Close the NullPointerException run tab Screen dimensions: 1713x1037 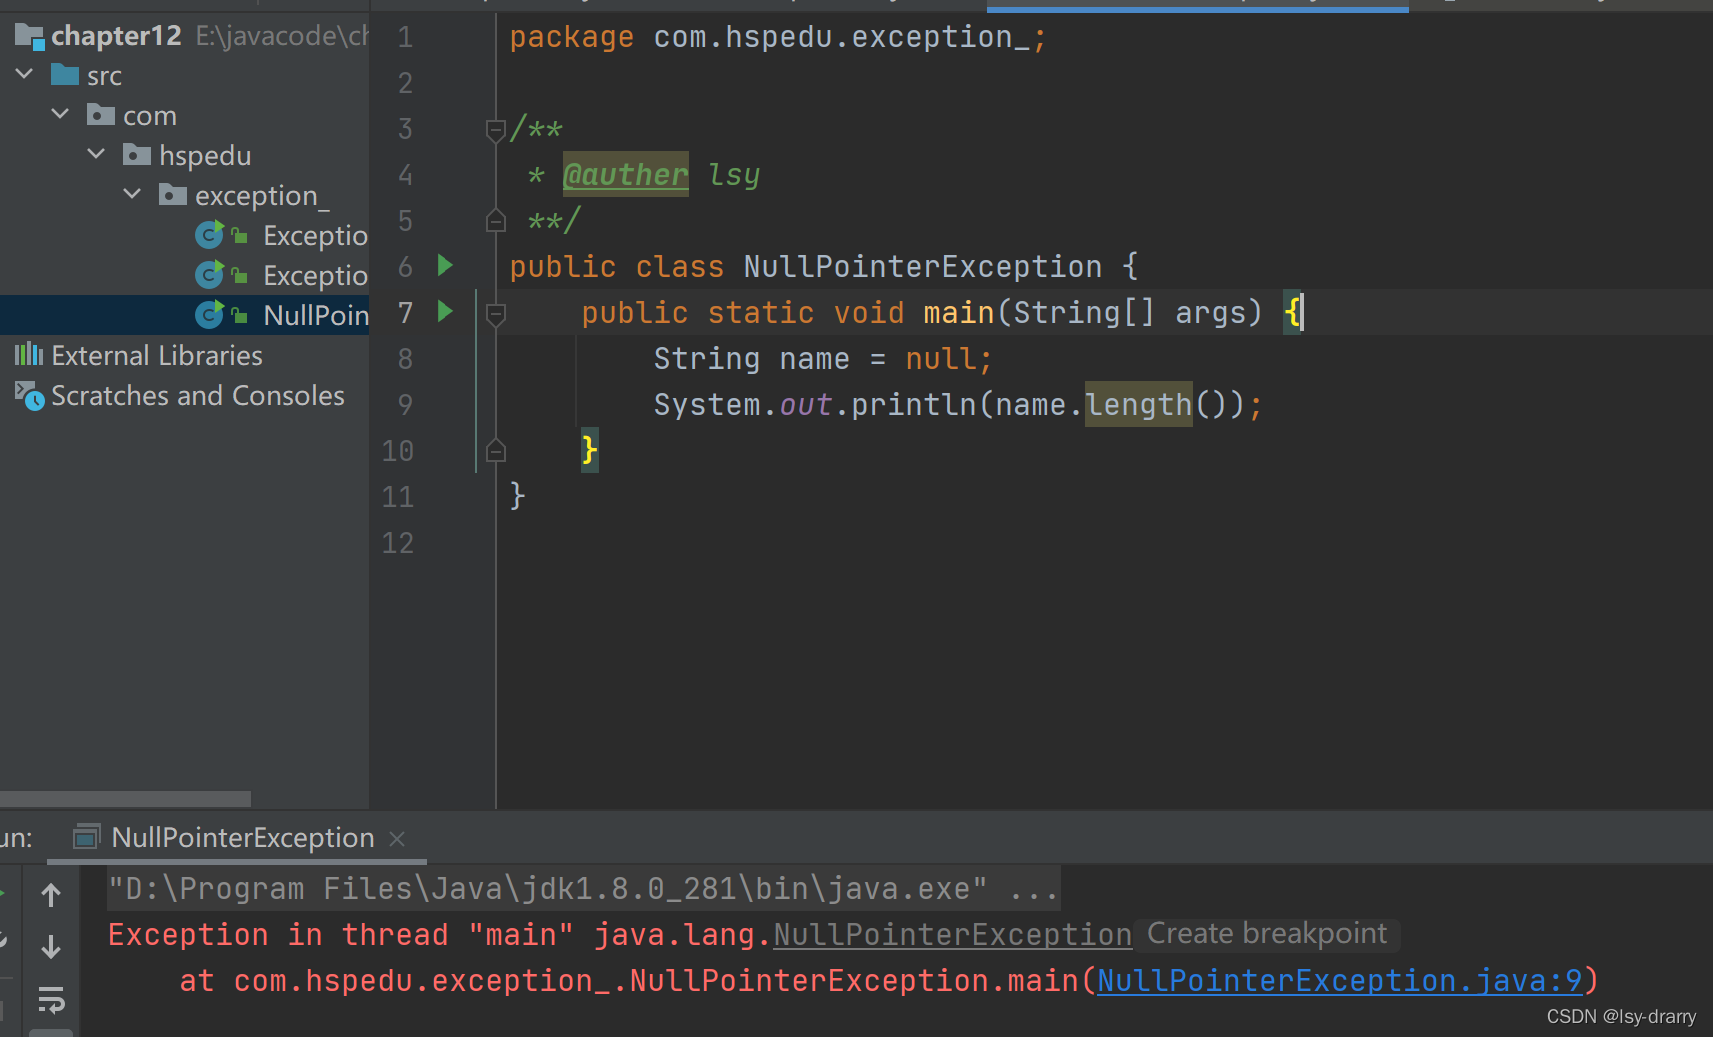coord(397,838)
